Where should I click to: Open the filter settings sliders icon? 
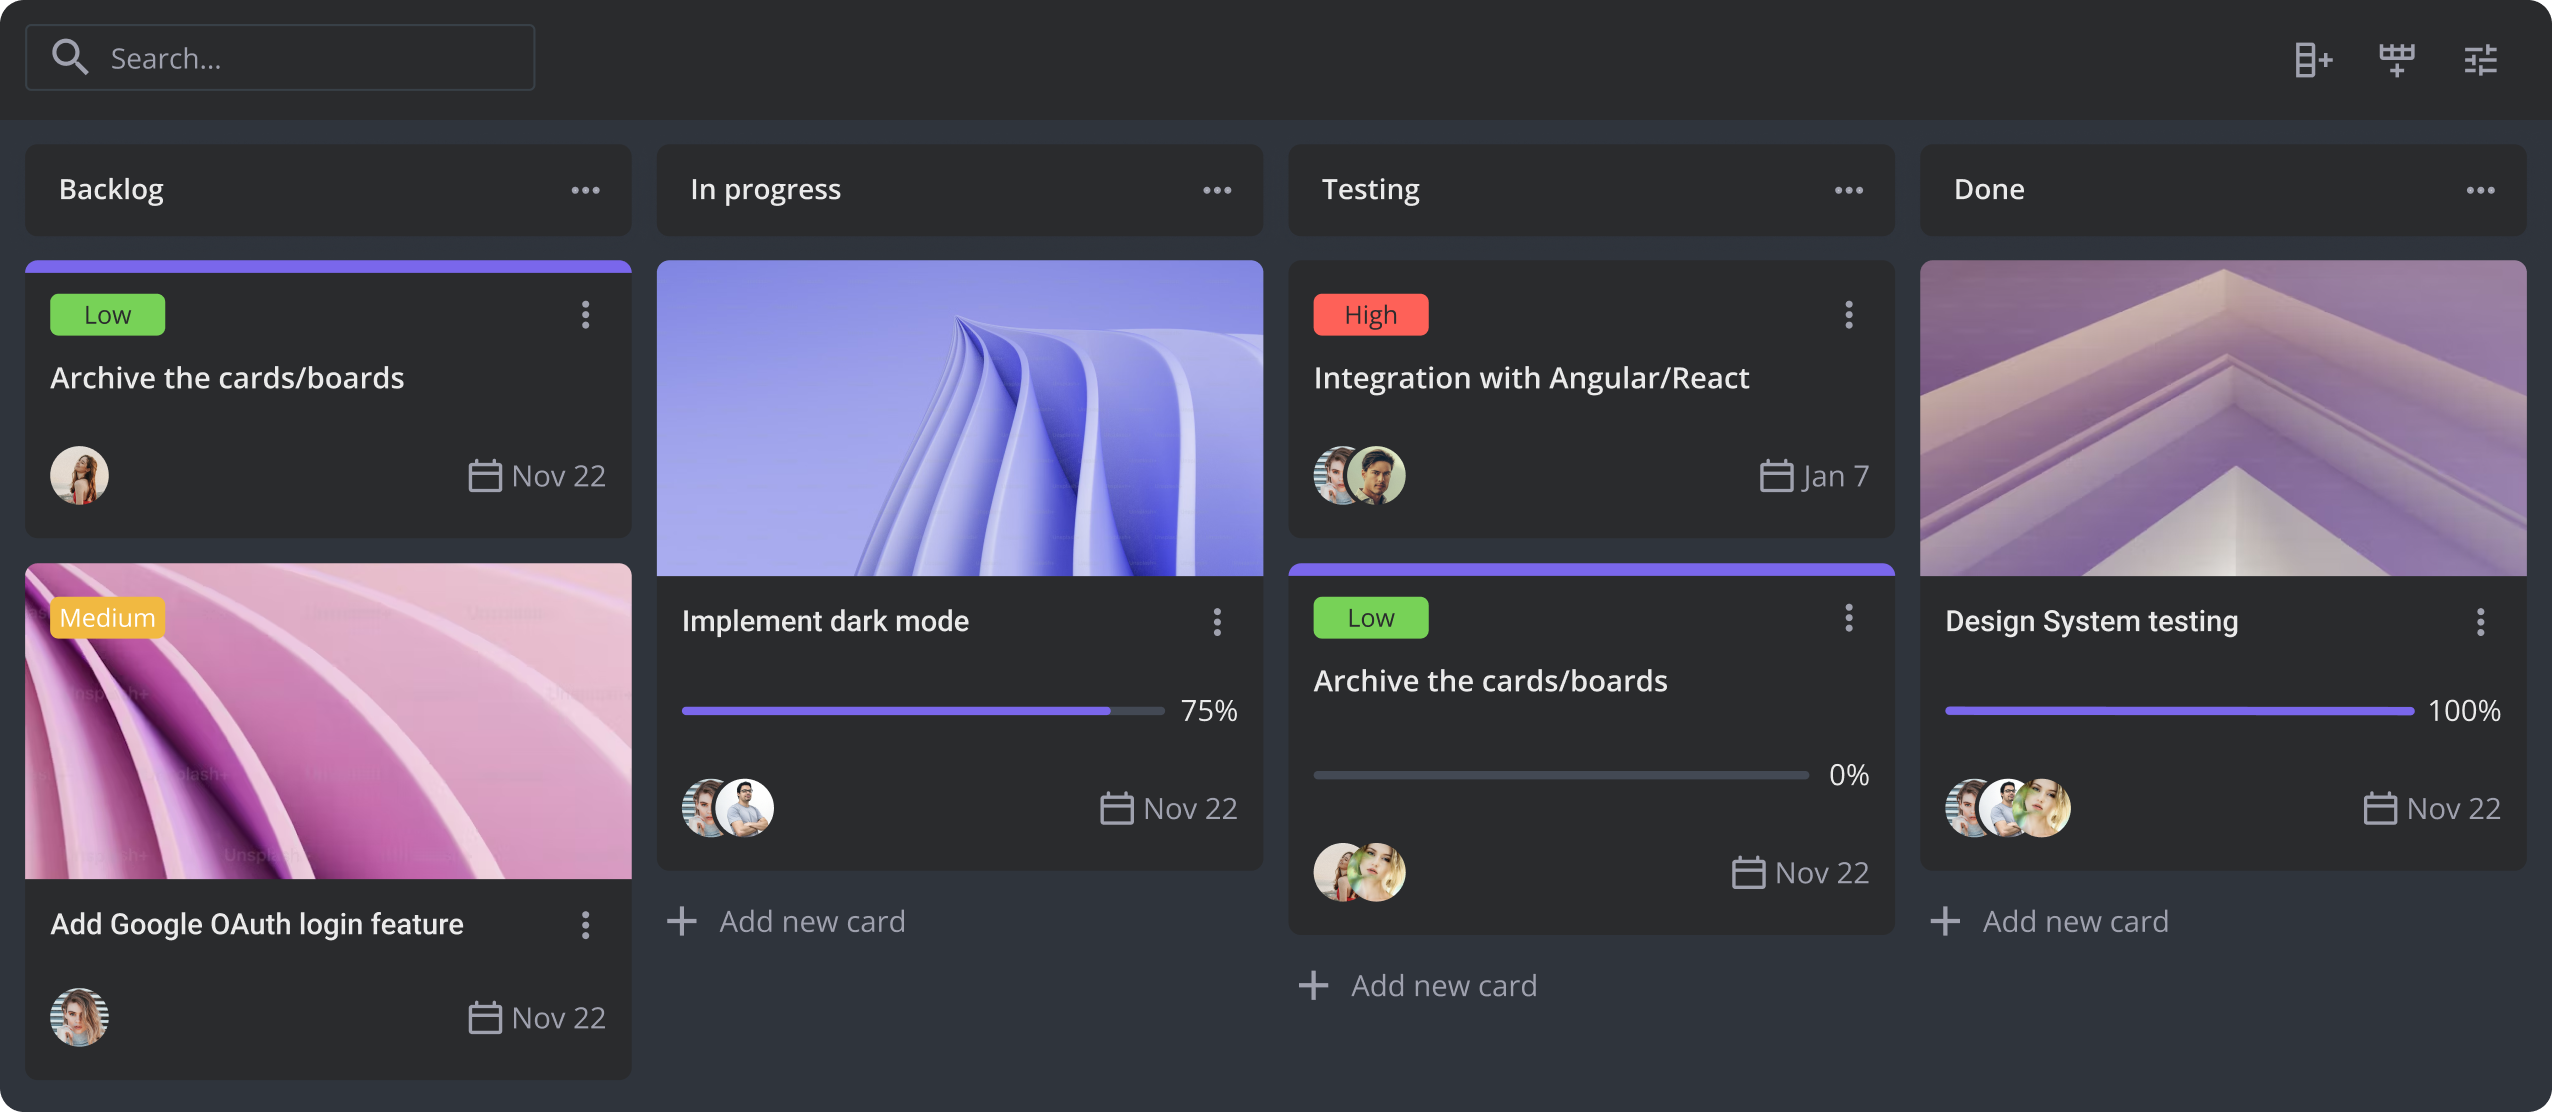(2481, 60)
